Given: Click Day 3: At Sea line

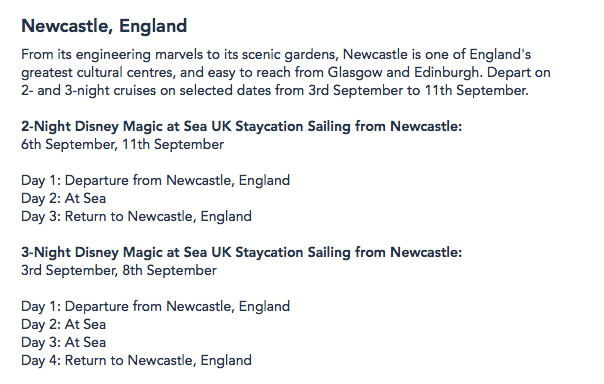Looking at the screenshot, I should (x=64, y=342).
